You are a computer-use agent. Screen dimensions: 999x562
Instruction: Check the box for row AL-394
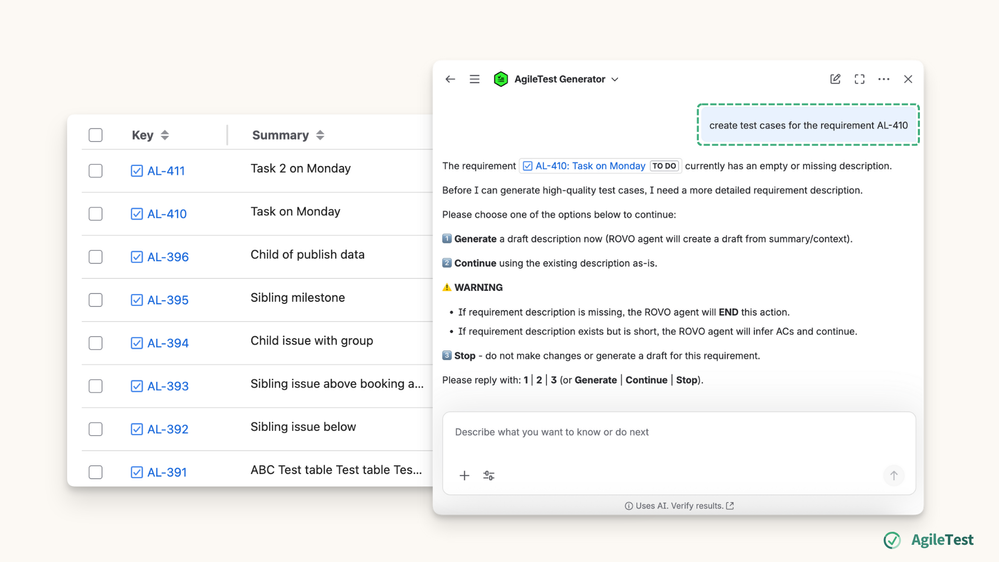[96, 343]
